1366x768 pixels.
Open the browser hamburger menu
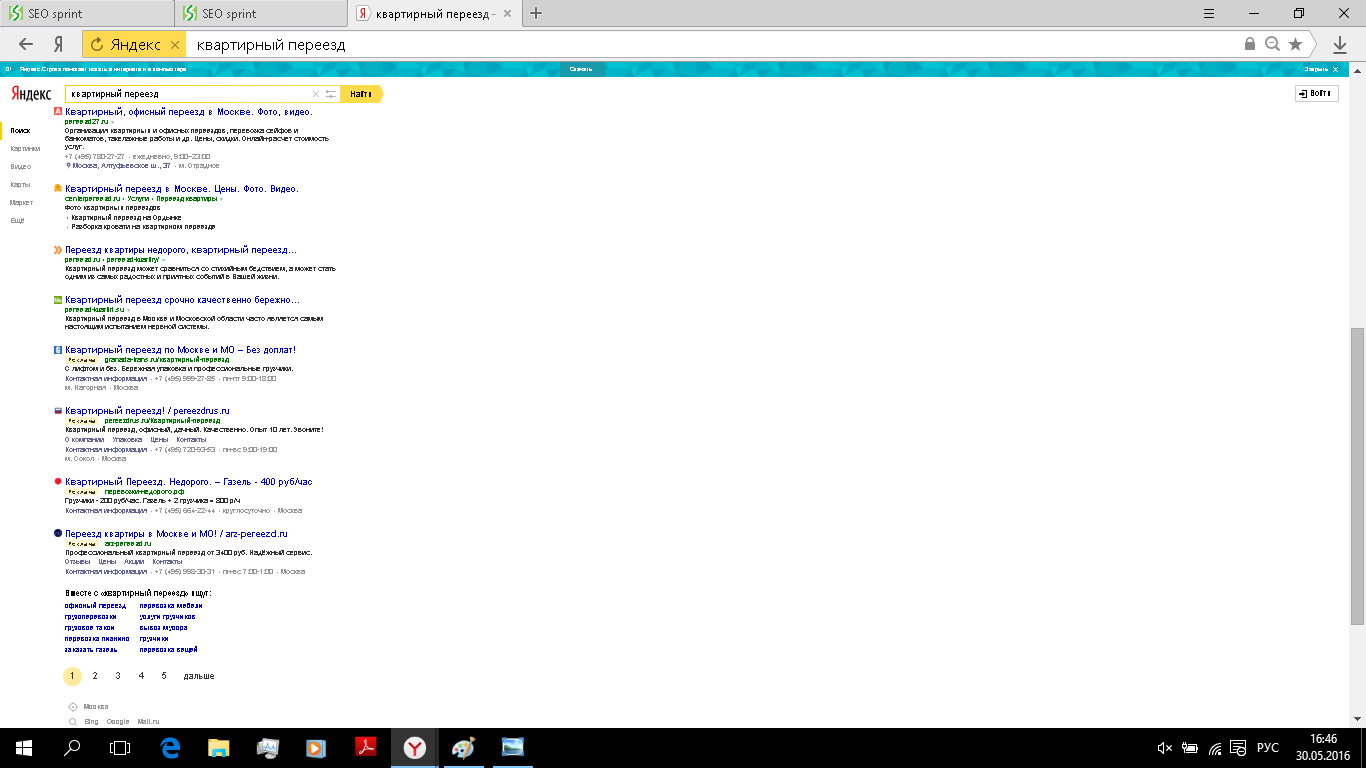click(1209, 13)
